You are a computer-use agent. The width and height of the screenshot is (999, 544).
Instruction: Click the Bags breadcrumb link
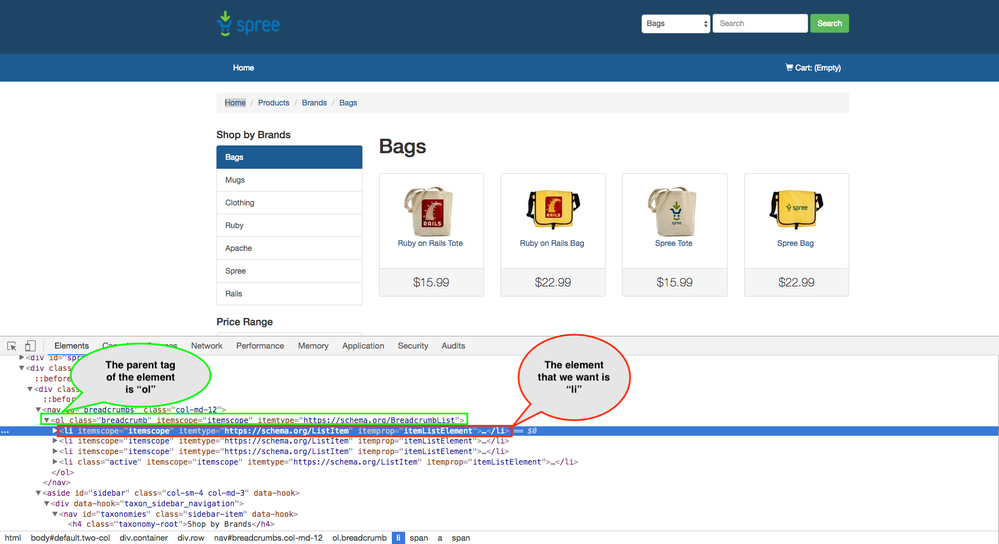pyautogui.click(x=348, y=103)
